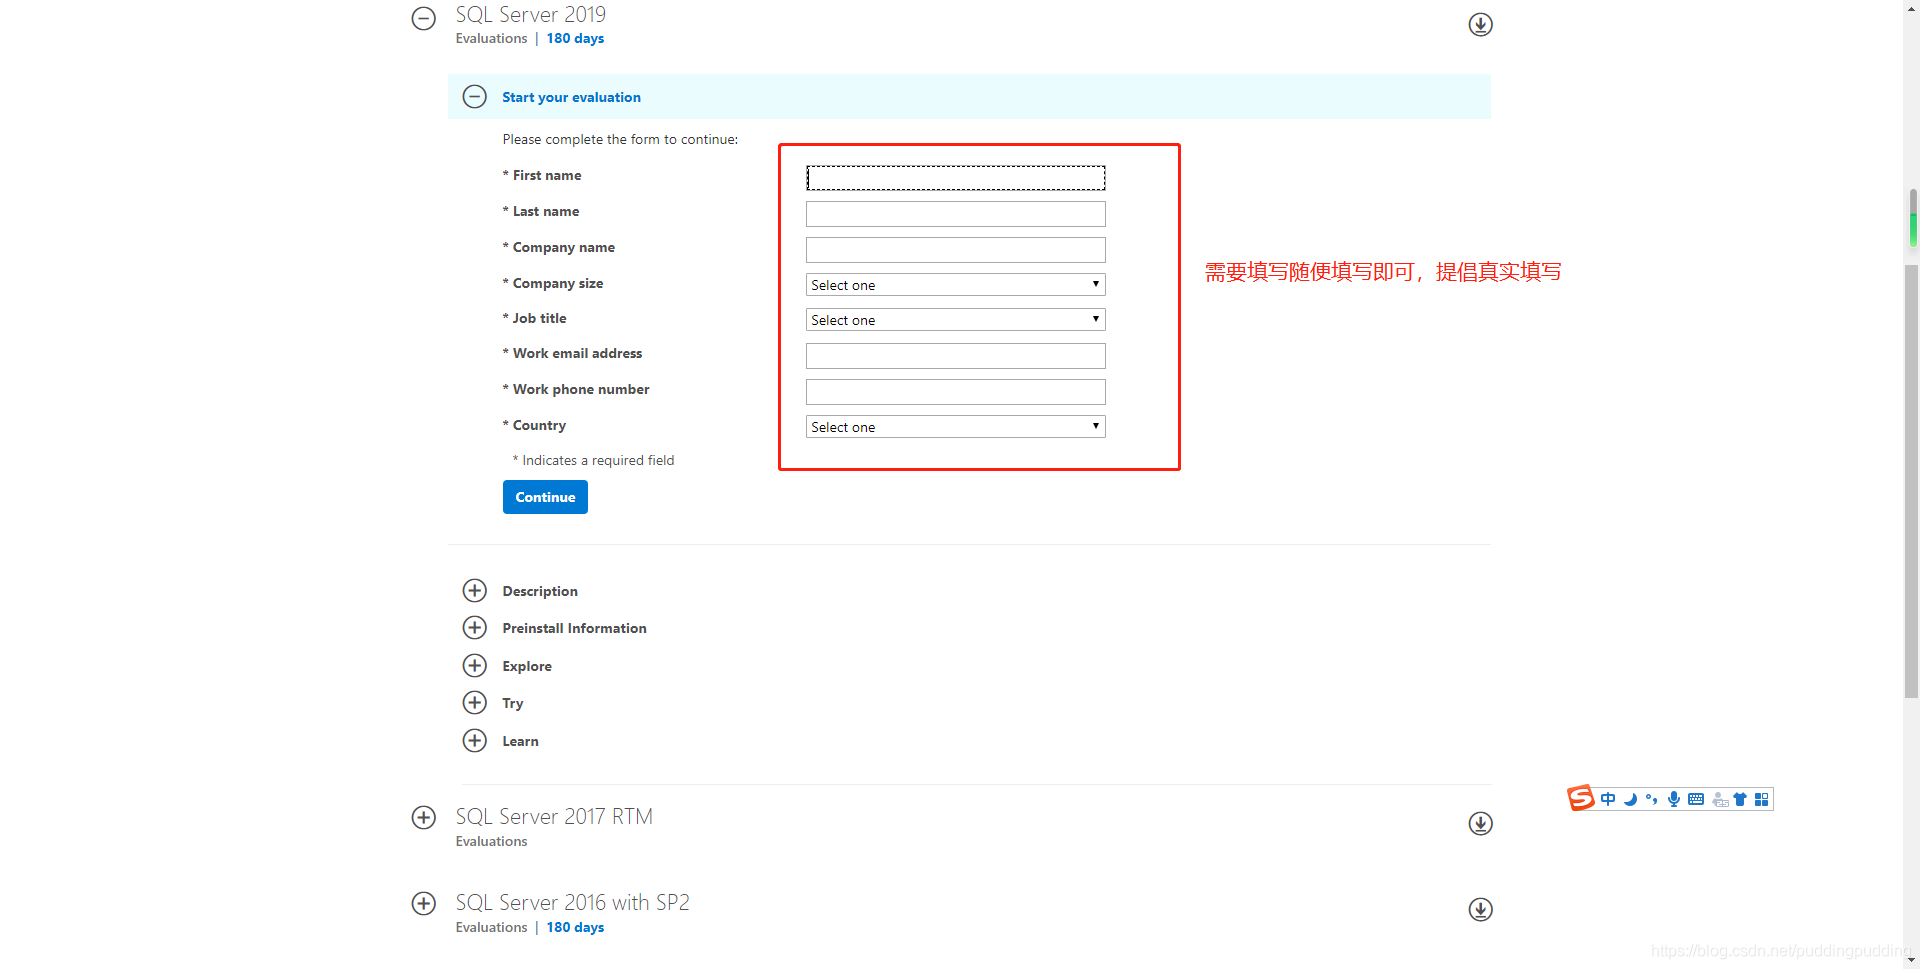Click the Start your evaluation link
Screen dimensions: 1920x969
pyautogui.click(x=571, y=97)
